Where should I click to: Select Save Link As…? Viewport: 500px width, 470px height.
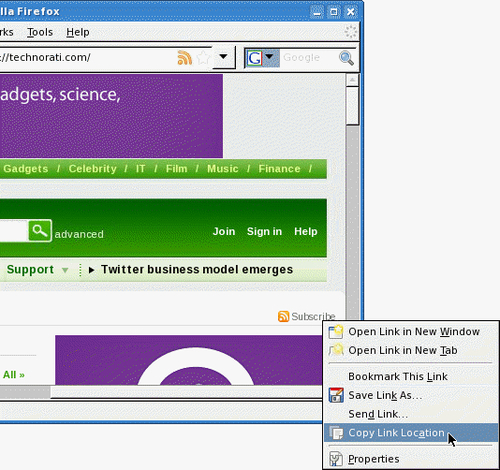pos(411,395)
